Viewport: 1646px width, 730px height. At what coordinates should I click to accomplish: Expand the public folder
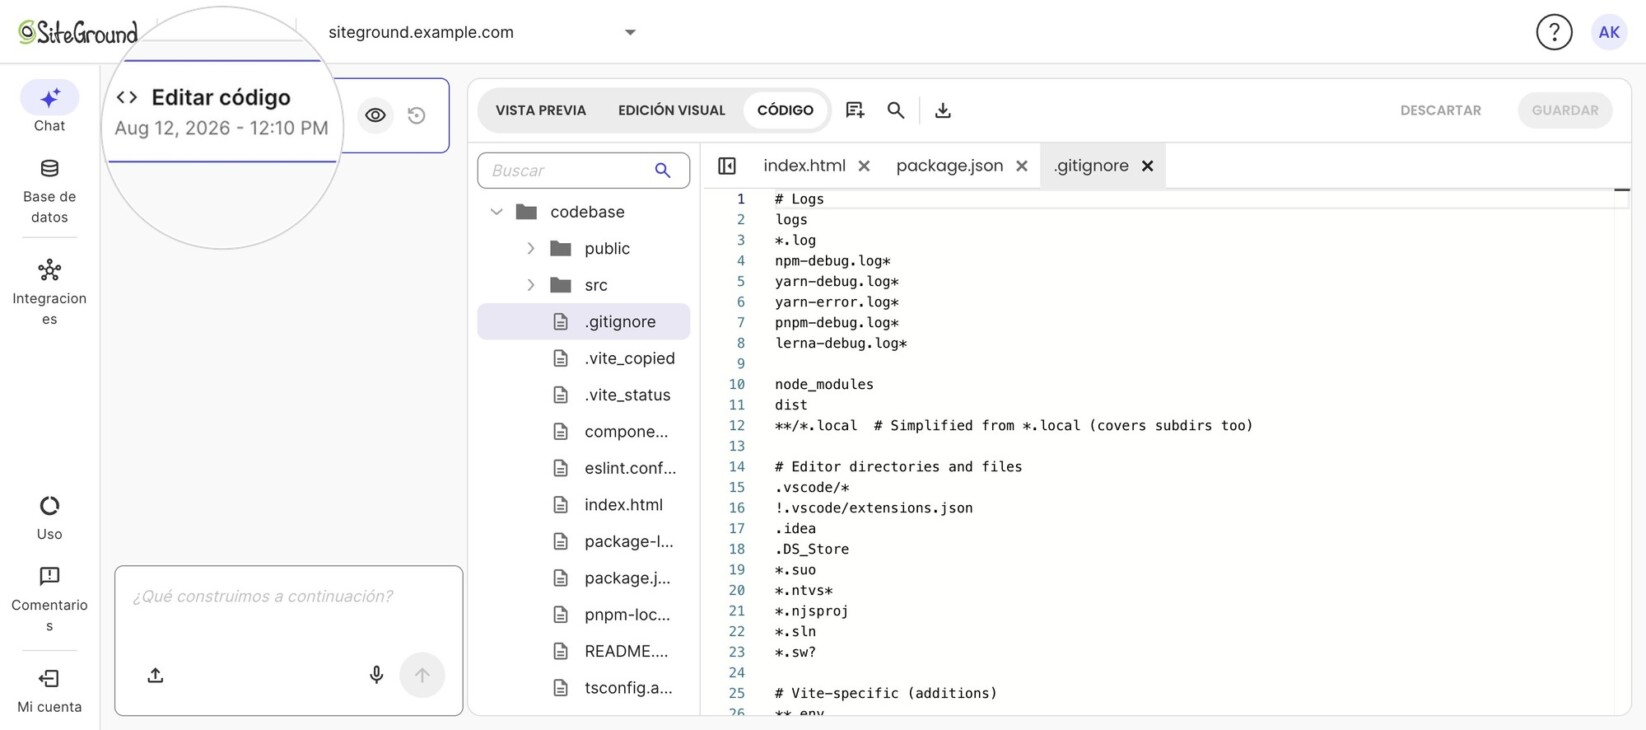pos(531,248)
